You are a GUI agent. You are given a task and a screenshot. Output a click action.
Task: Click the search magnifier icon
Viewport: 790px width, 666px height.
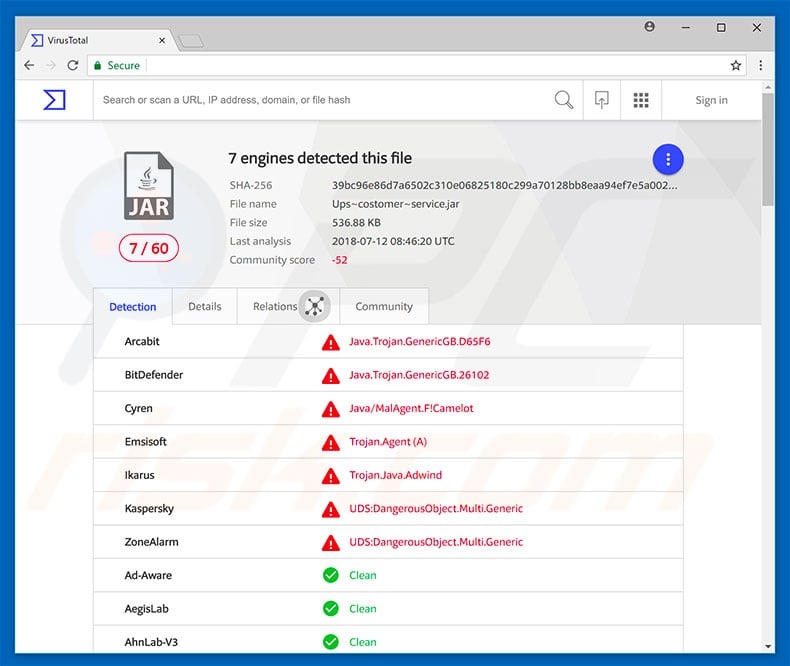pos(564,100)
